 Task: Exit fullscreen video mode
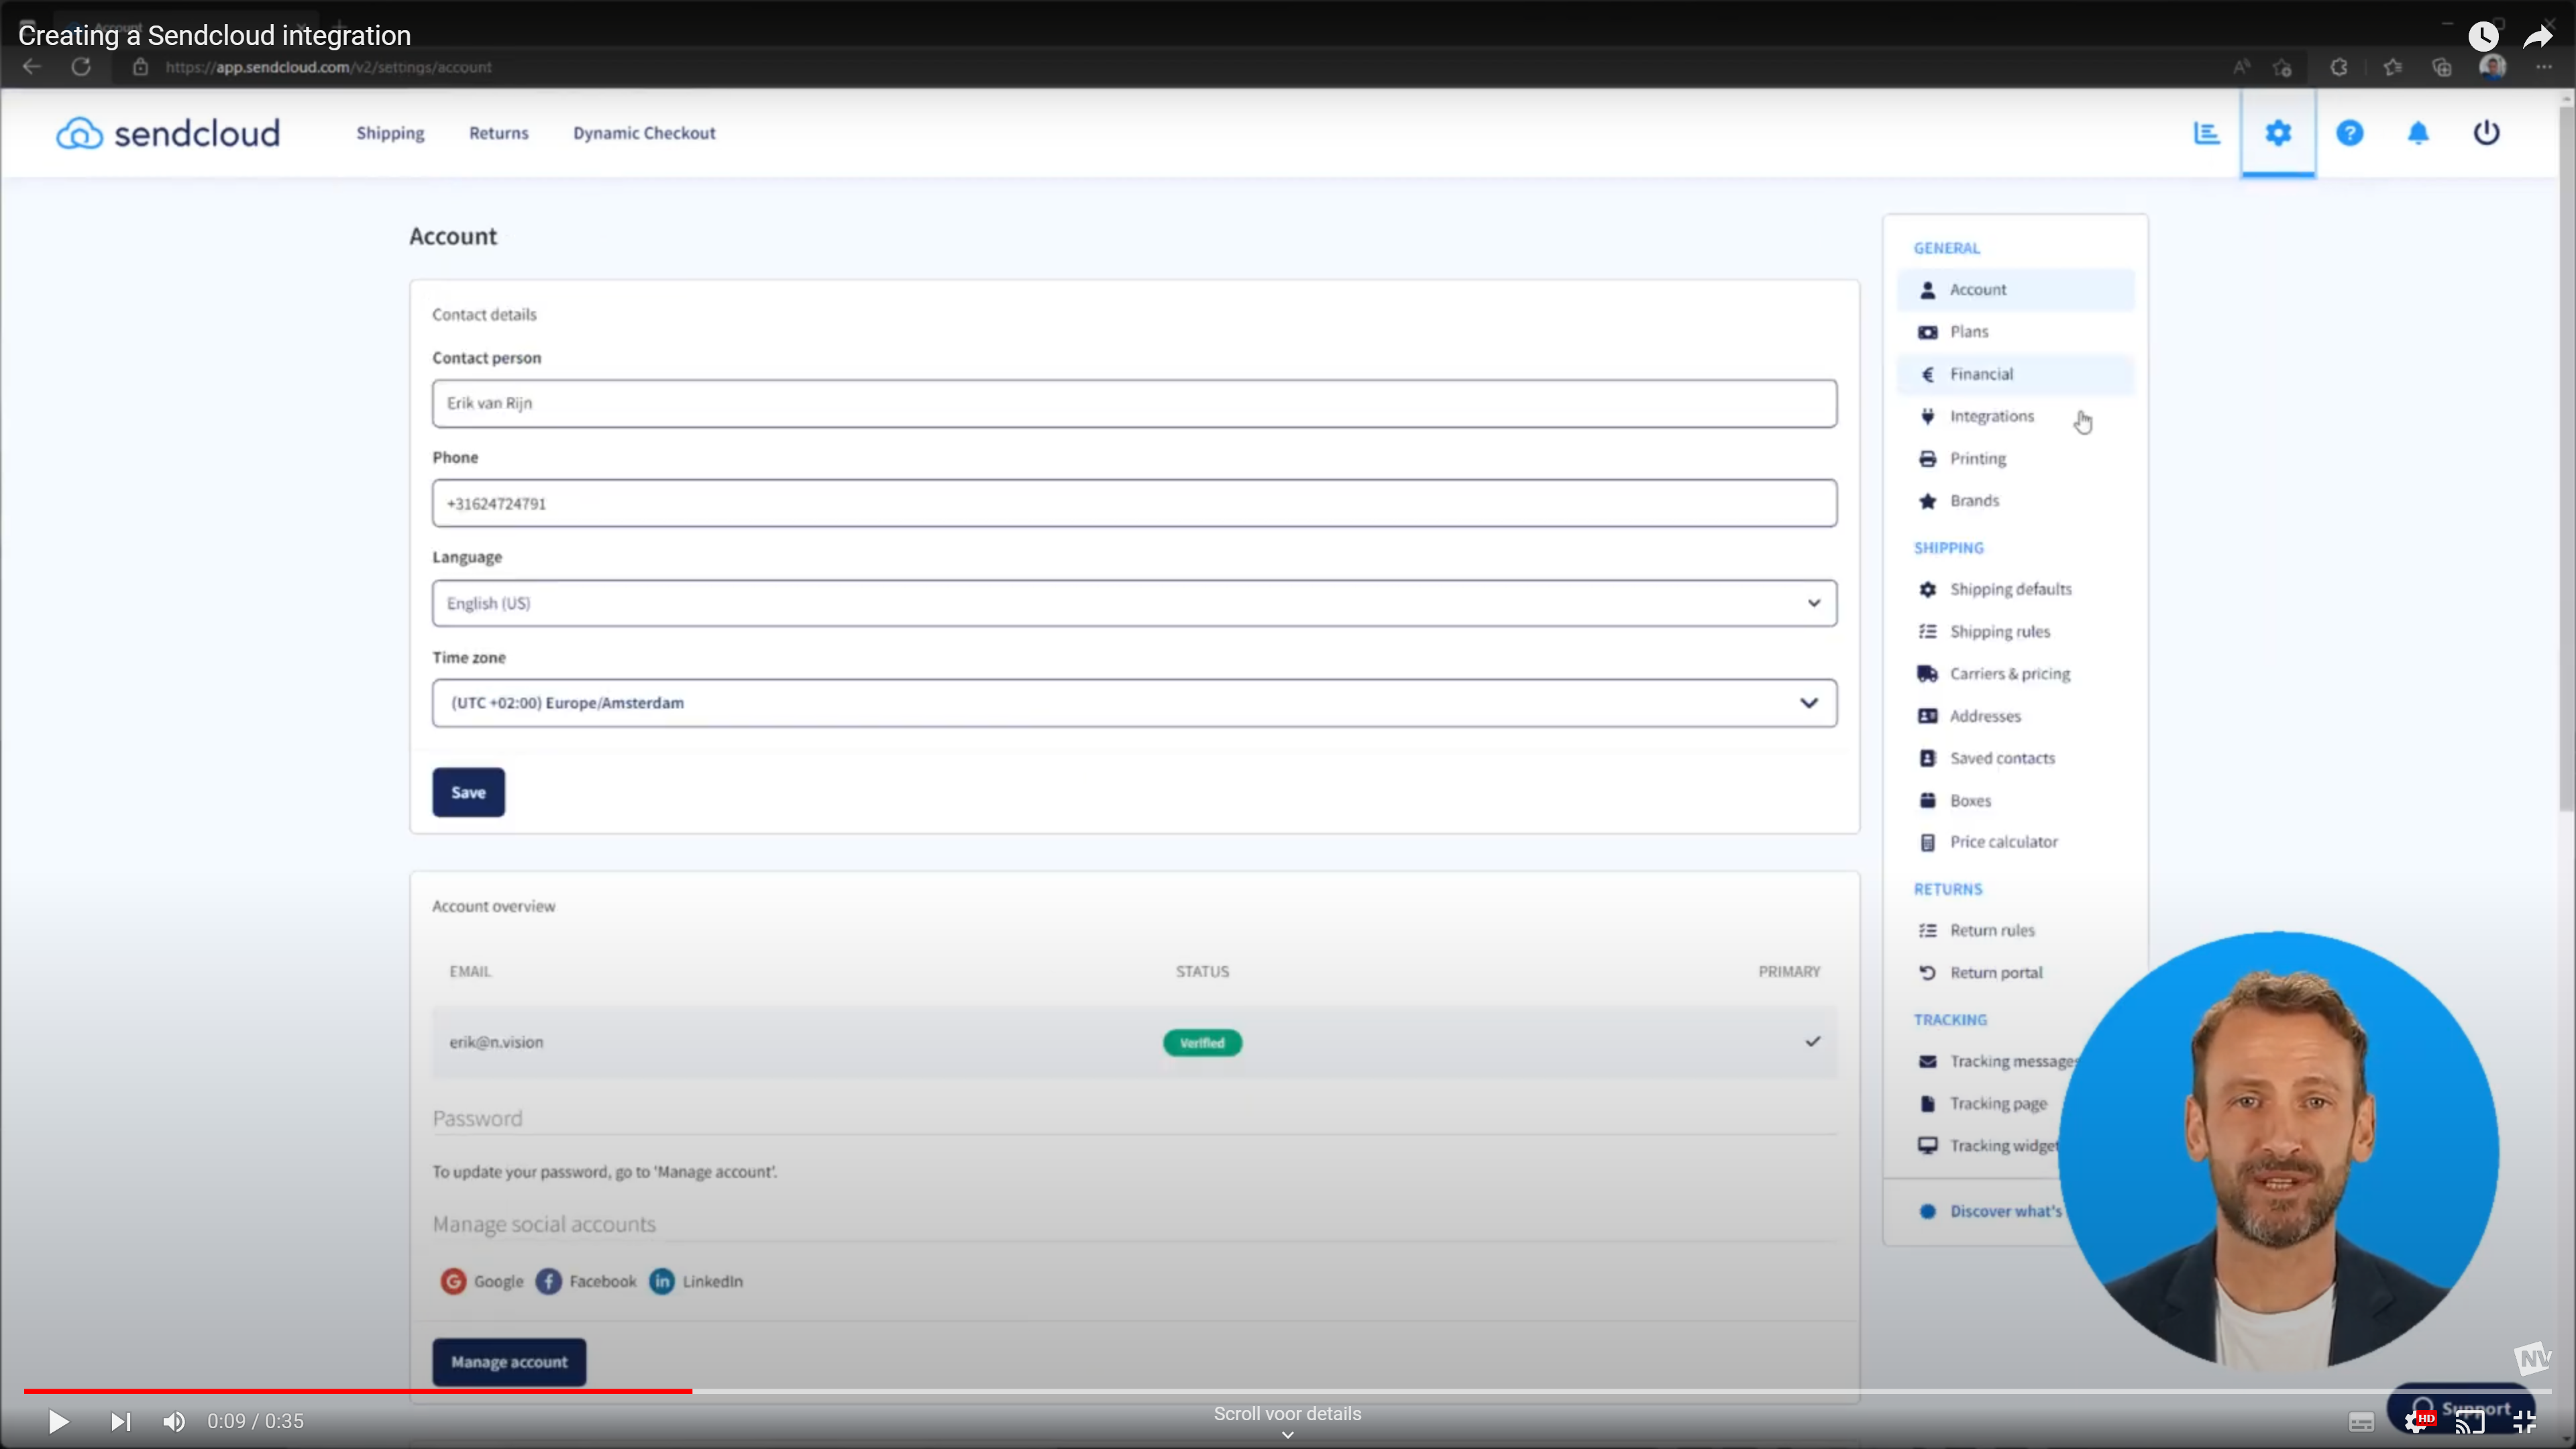[2524, 1421]
